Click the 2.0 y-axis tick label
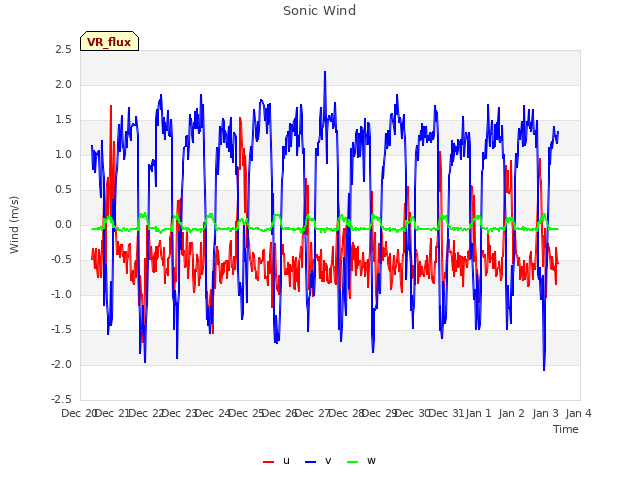The image size is (640, 480). [63, 85]
